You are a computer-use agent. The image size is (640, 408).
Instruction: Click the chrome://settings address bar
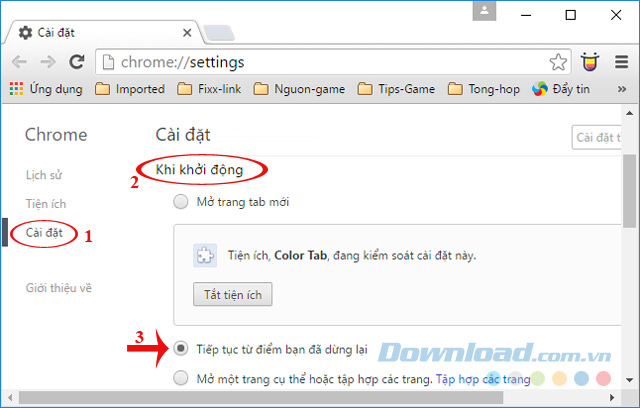333,62
